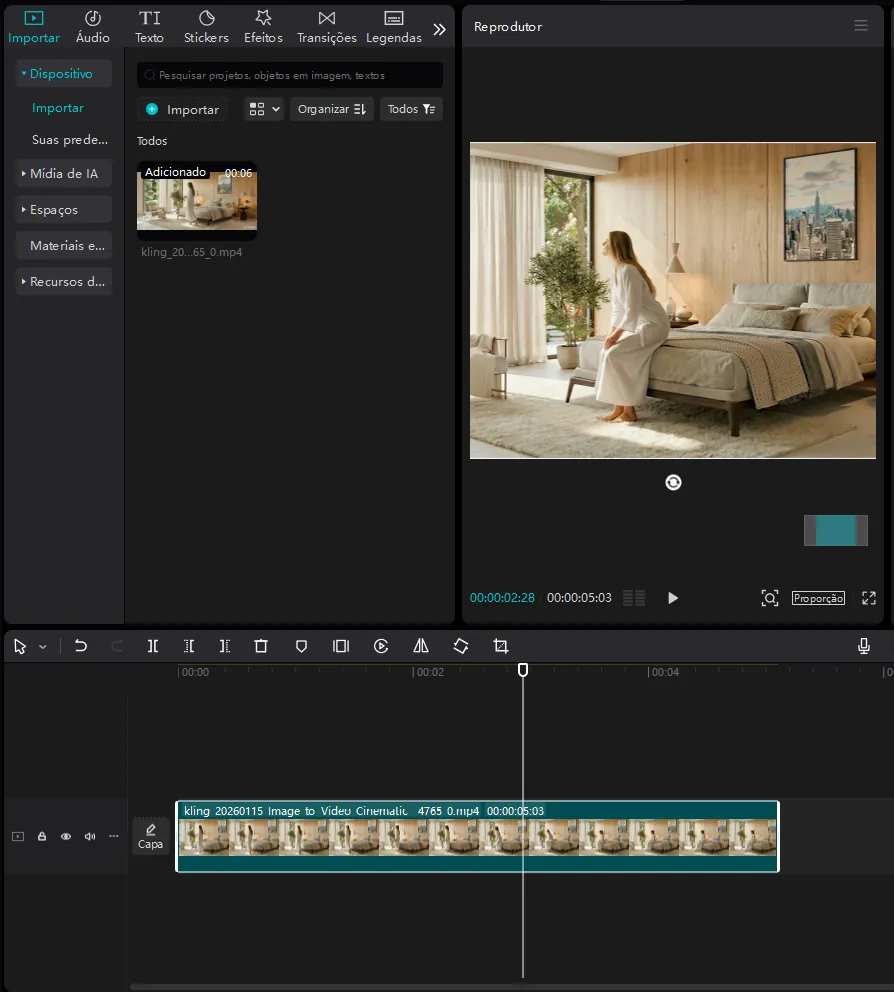Viewport: 894px width, 992px height.
Task: Click the split clip tool icon
Action: [153, 647]
